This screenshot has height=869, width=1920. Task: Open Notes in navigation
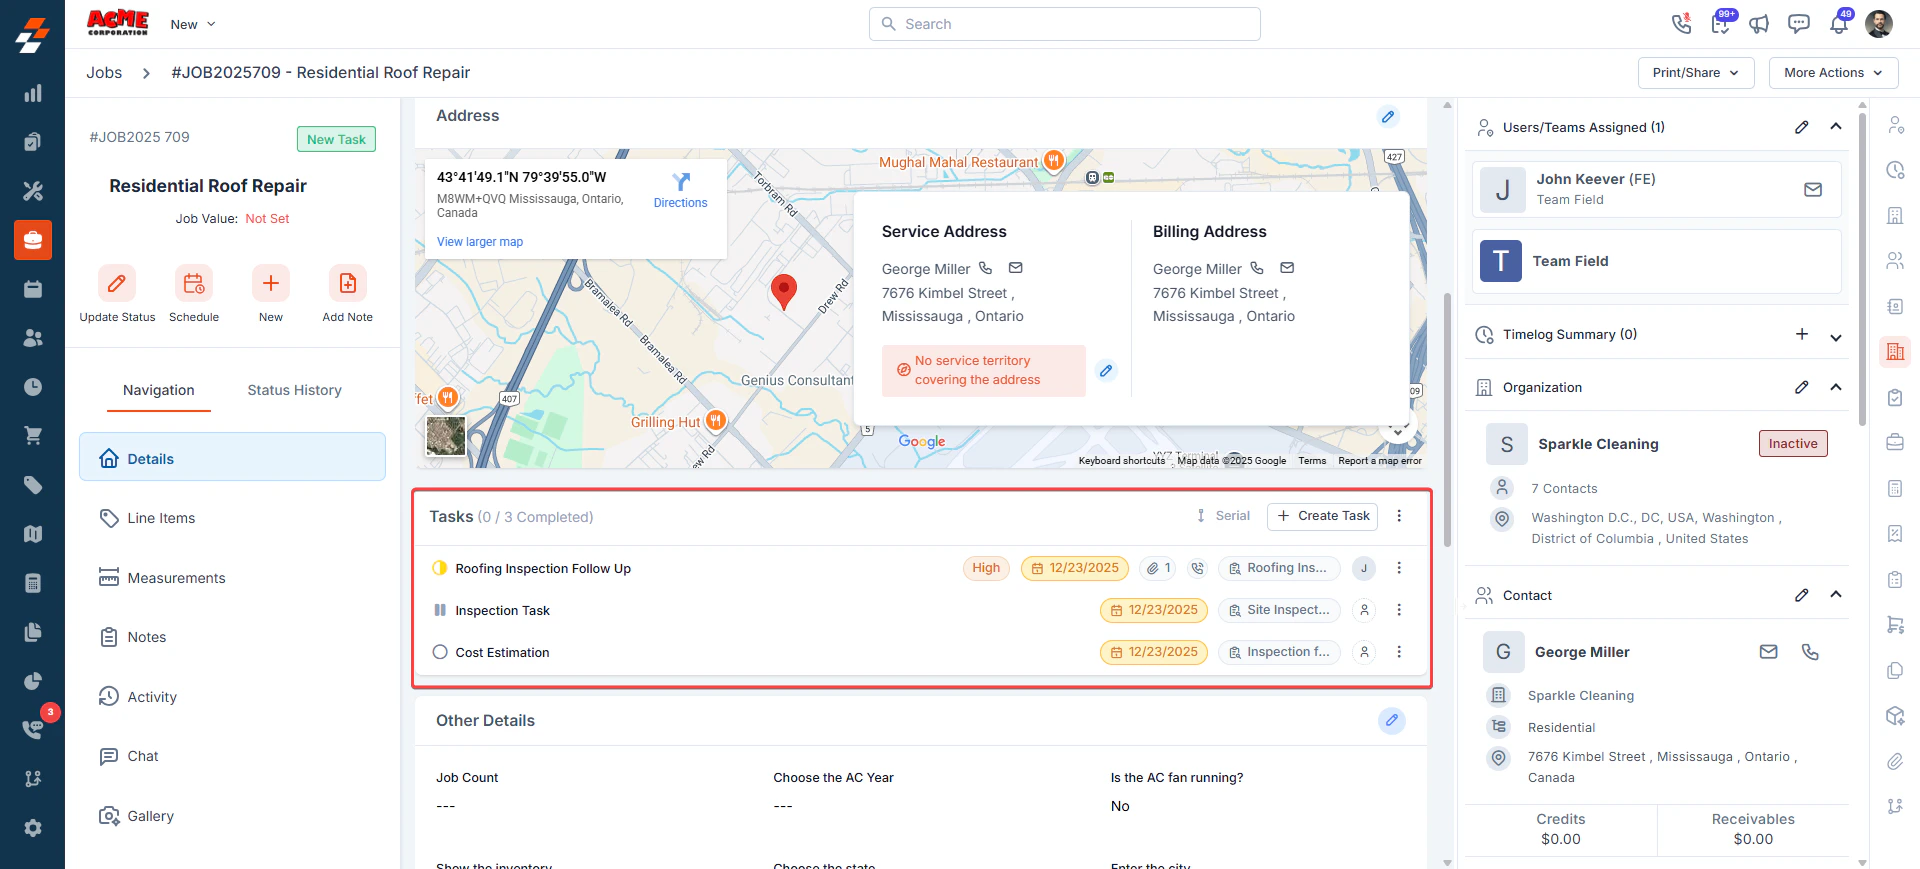232,637
